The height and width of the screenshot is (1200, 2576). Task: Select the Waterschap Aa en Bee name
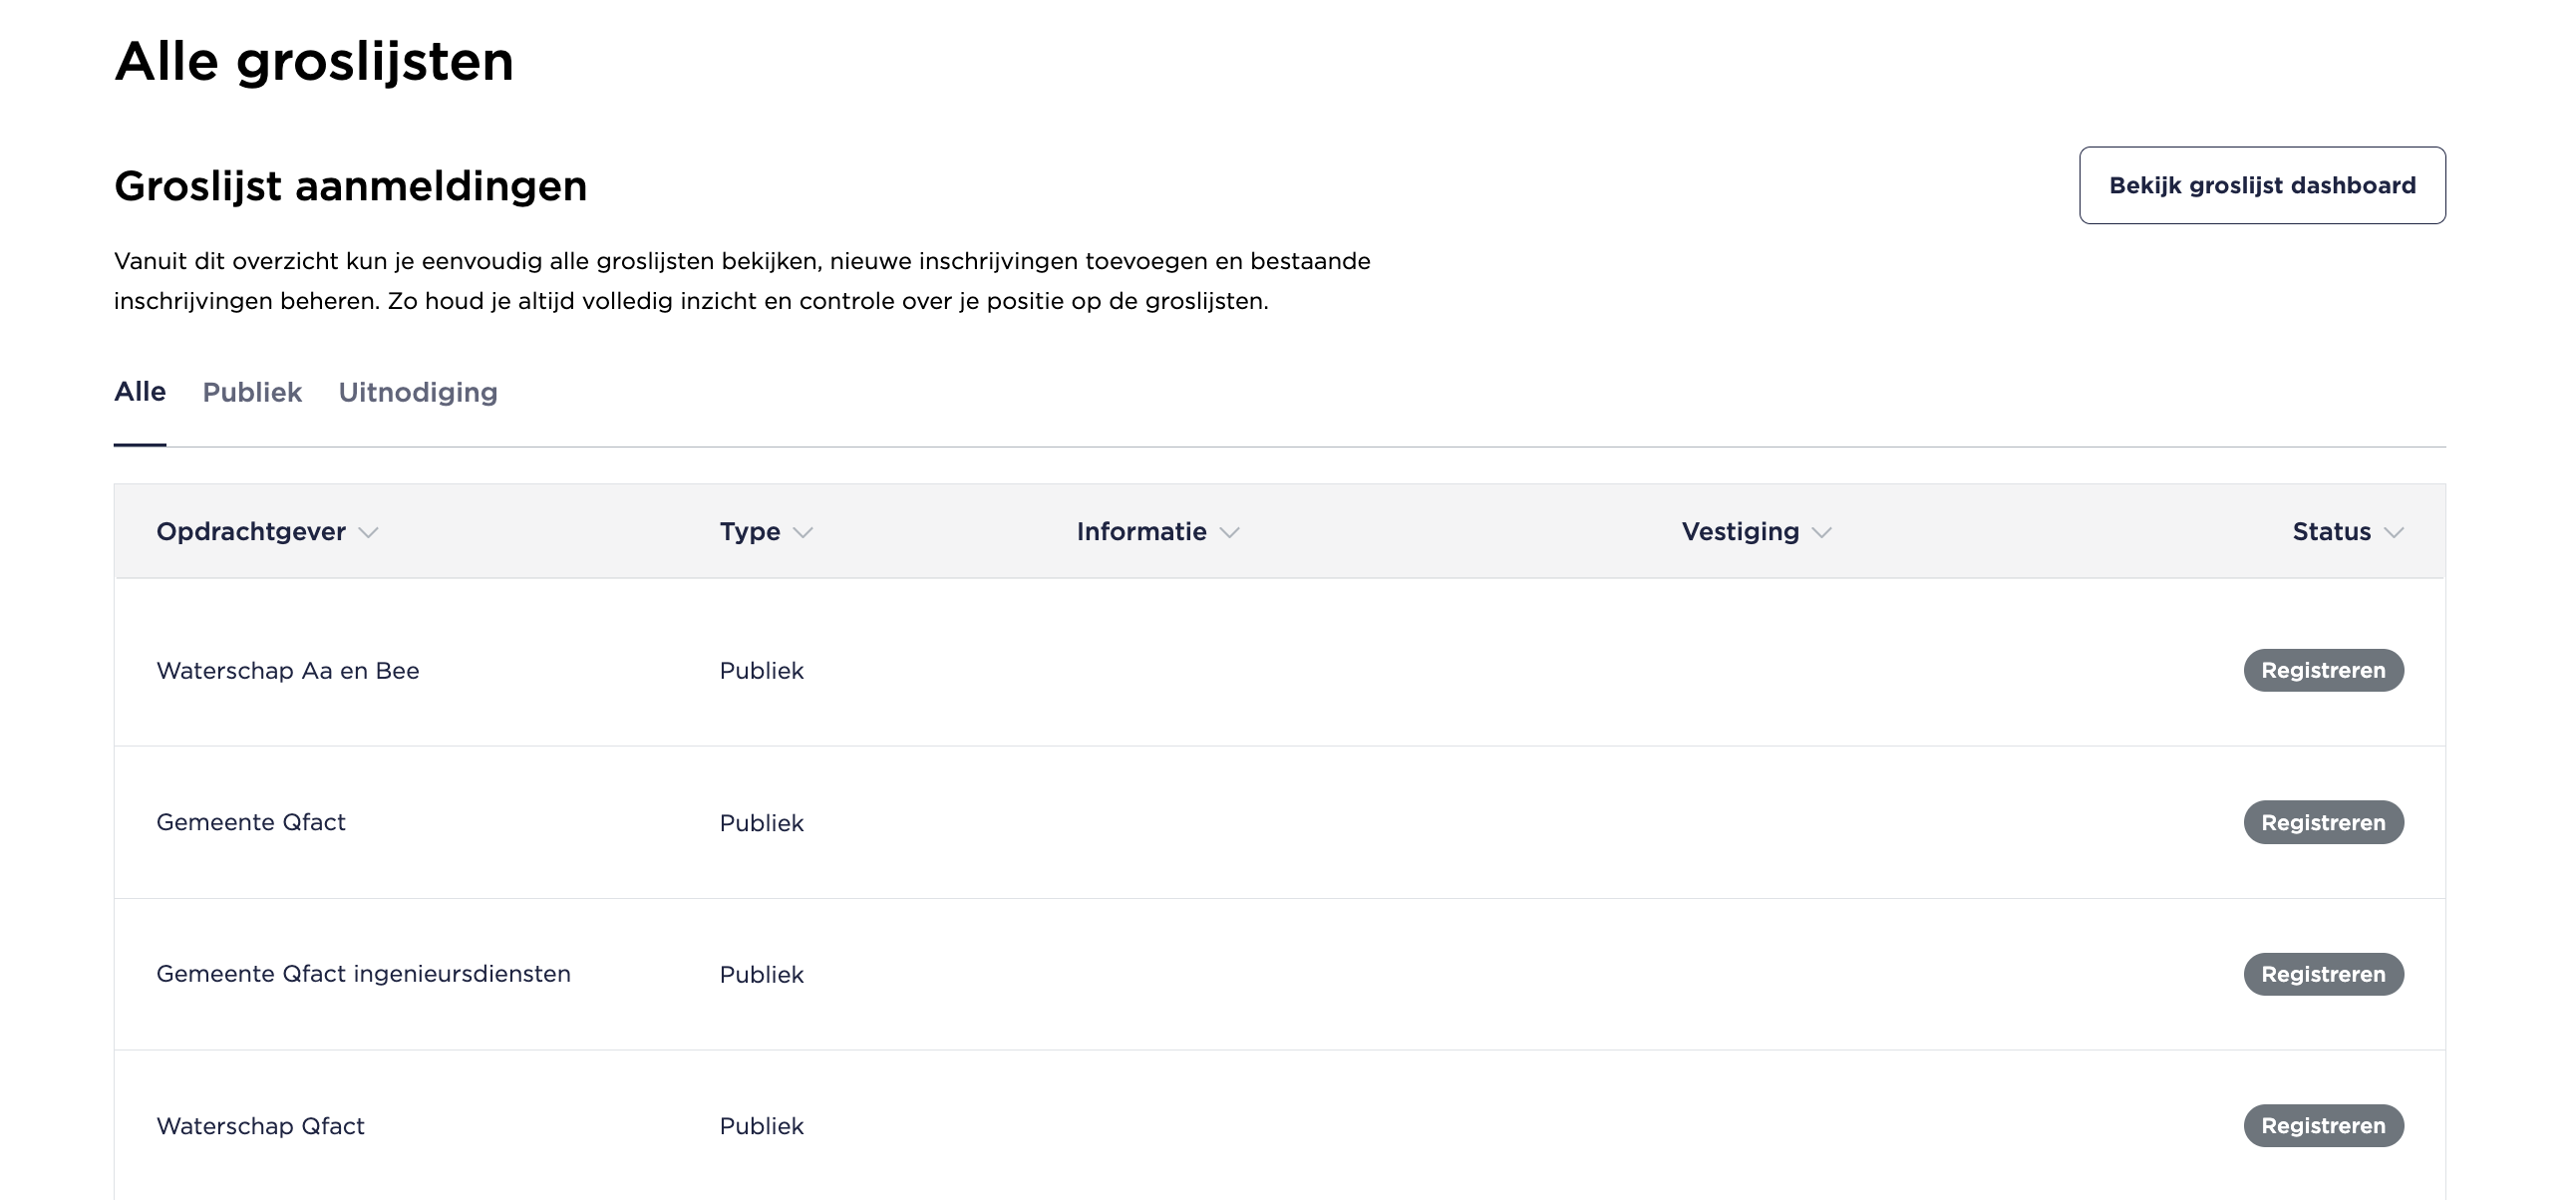(x=288, y=671)
